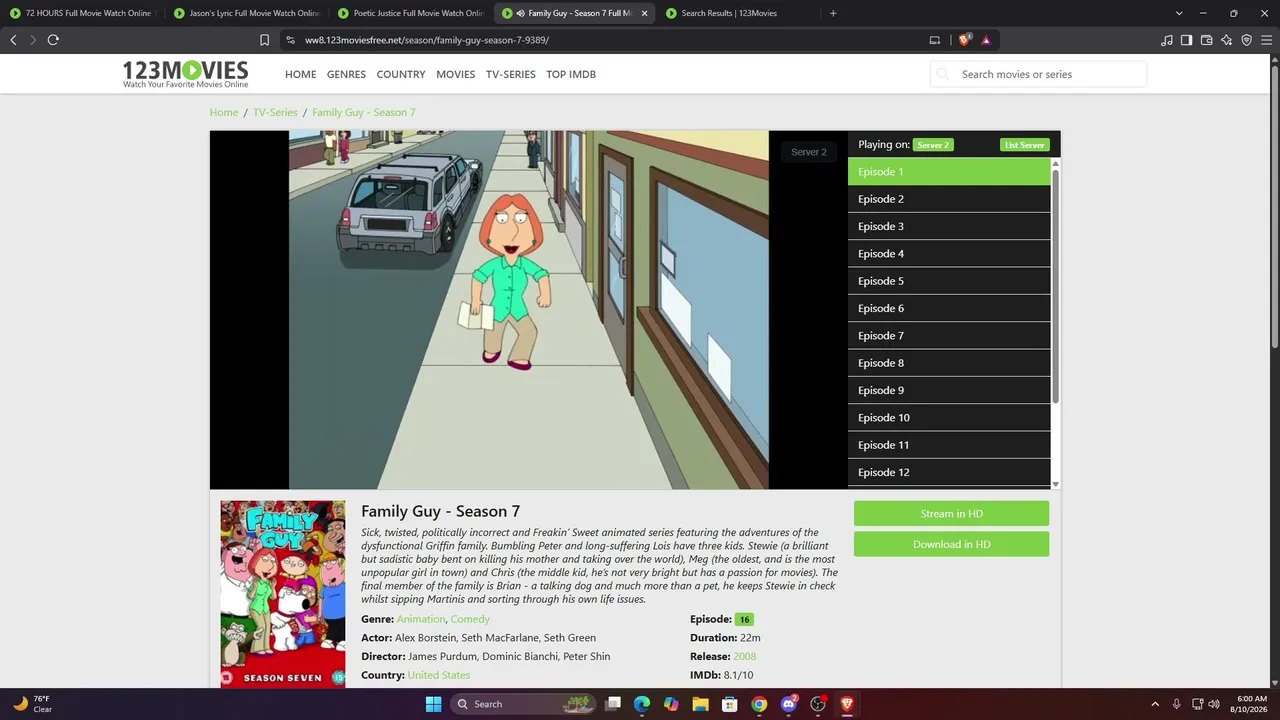The height and width of the screenshot is (720, 1280).
Task: Close the Family Guy - Season 7 tab
Action: pyautogui.click(x=644, y=13)
